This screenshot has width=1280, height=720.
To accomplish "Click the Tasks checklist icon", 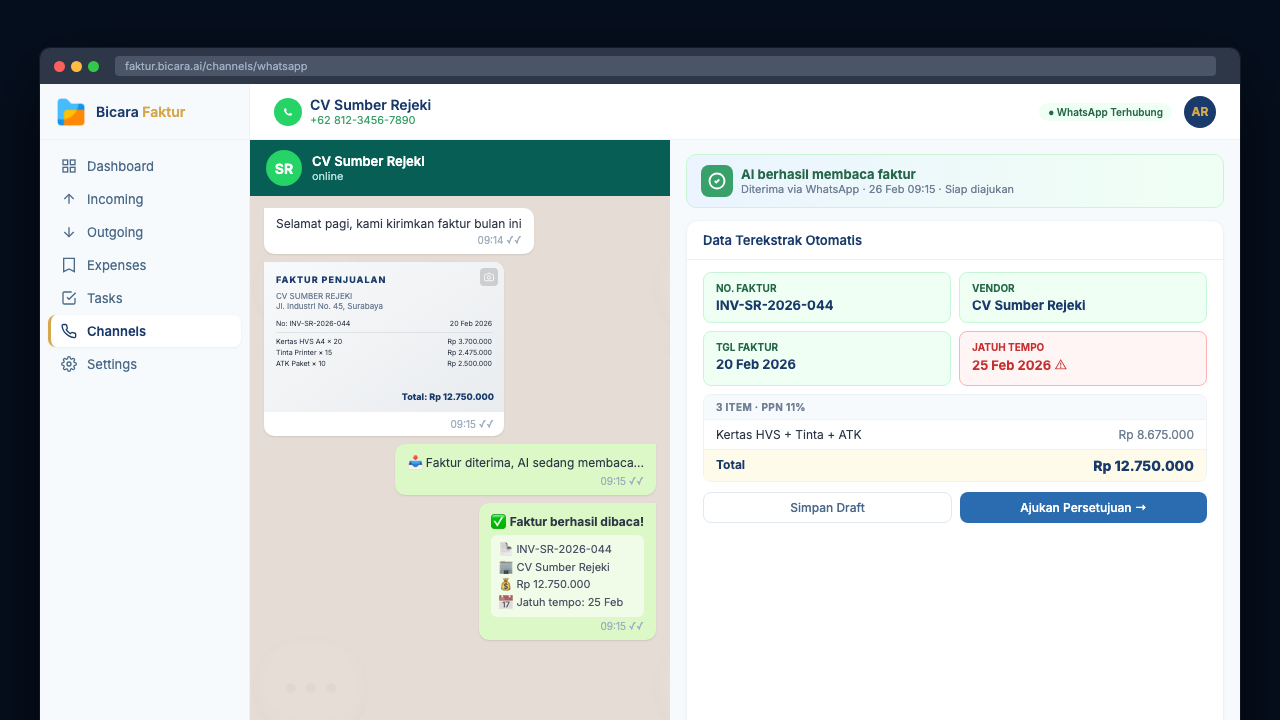I will [x=69, y=298].
